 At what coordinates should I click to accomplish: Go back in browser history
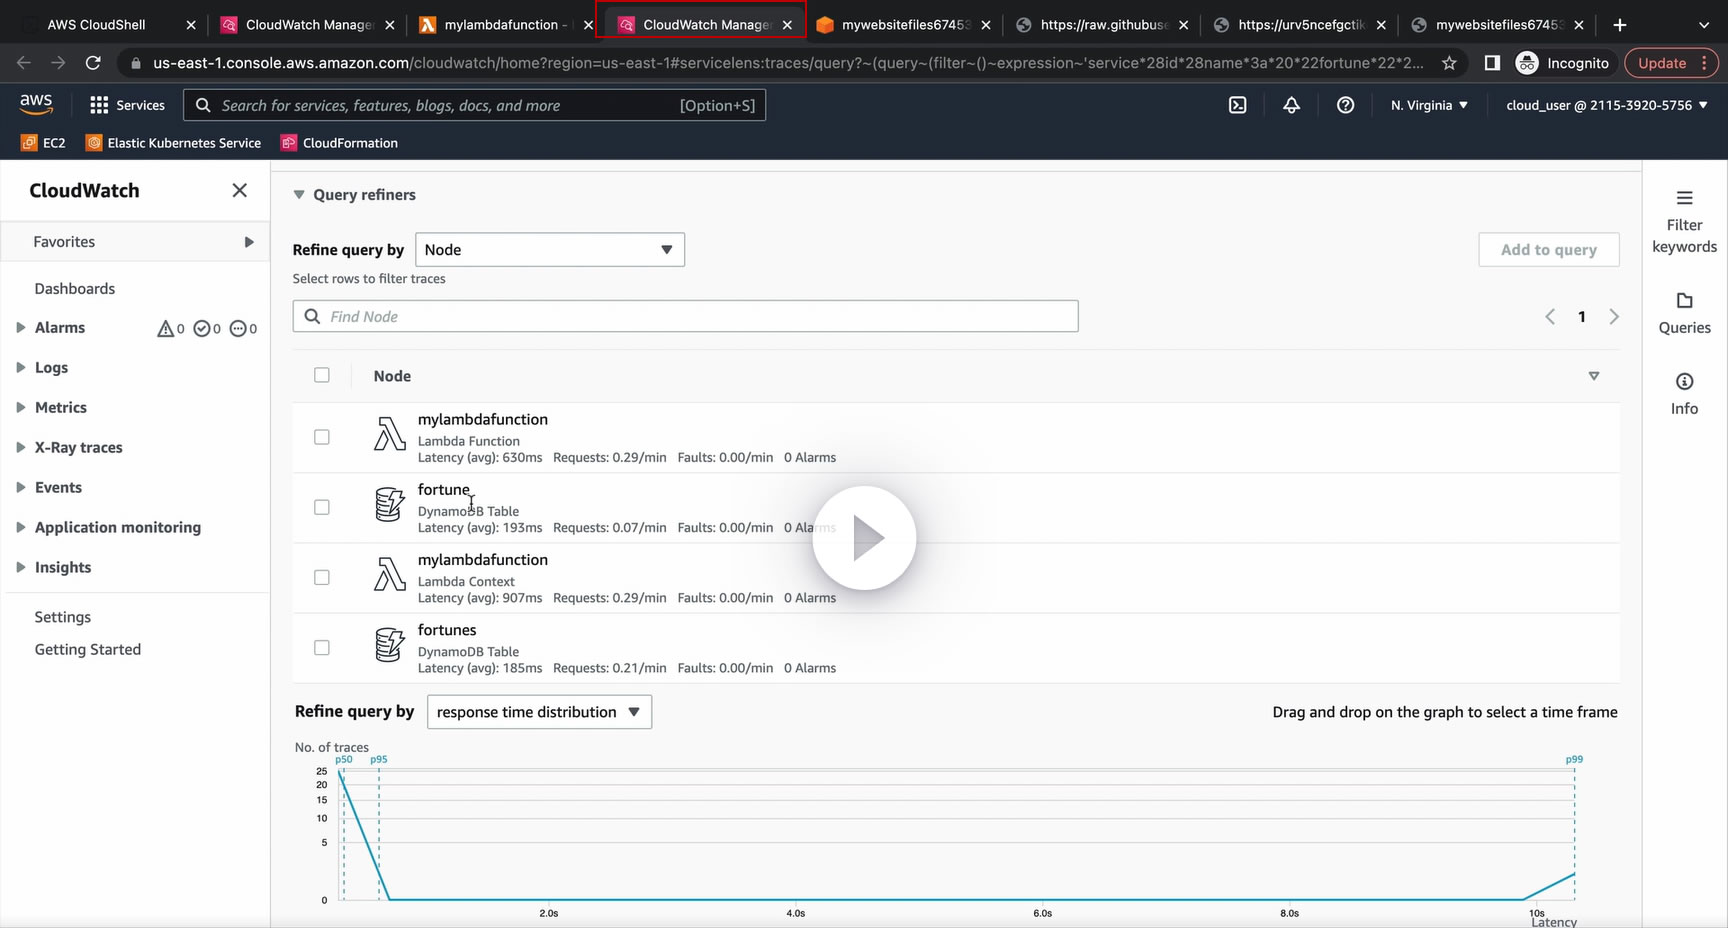click(24, 63)
